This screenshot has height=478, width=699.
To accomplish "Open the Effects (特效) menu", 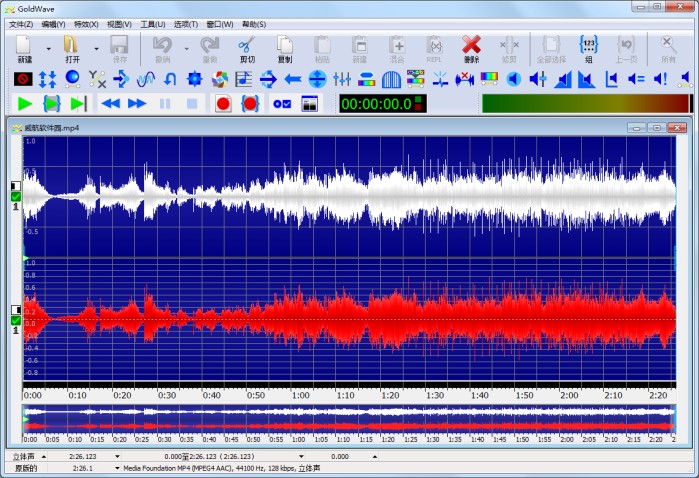I will [x=86, y=23].
